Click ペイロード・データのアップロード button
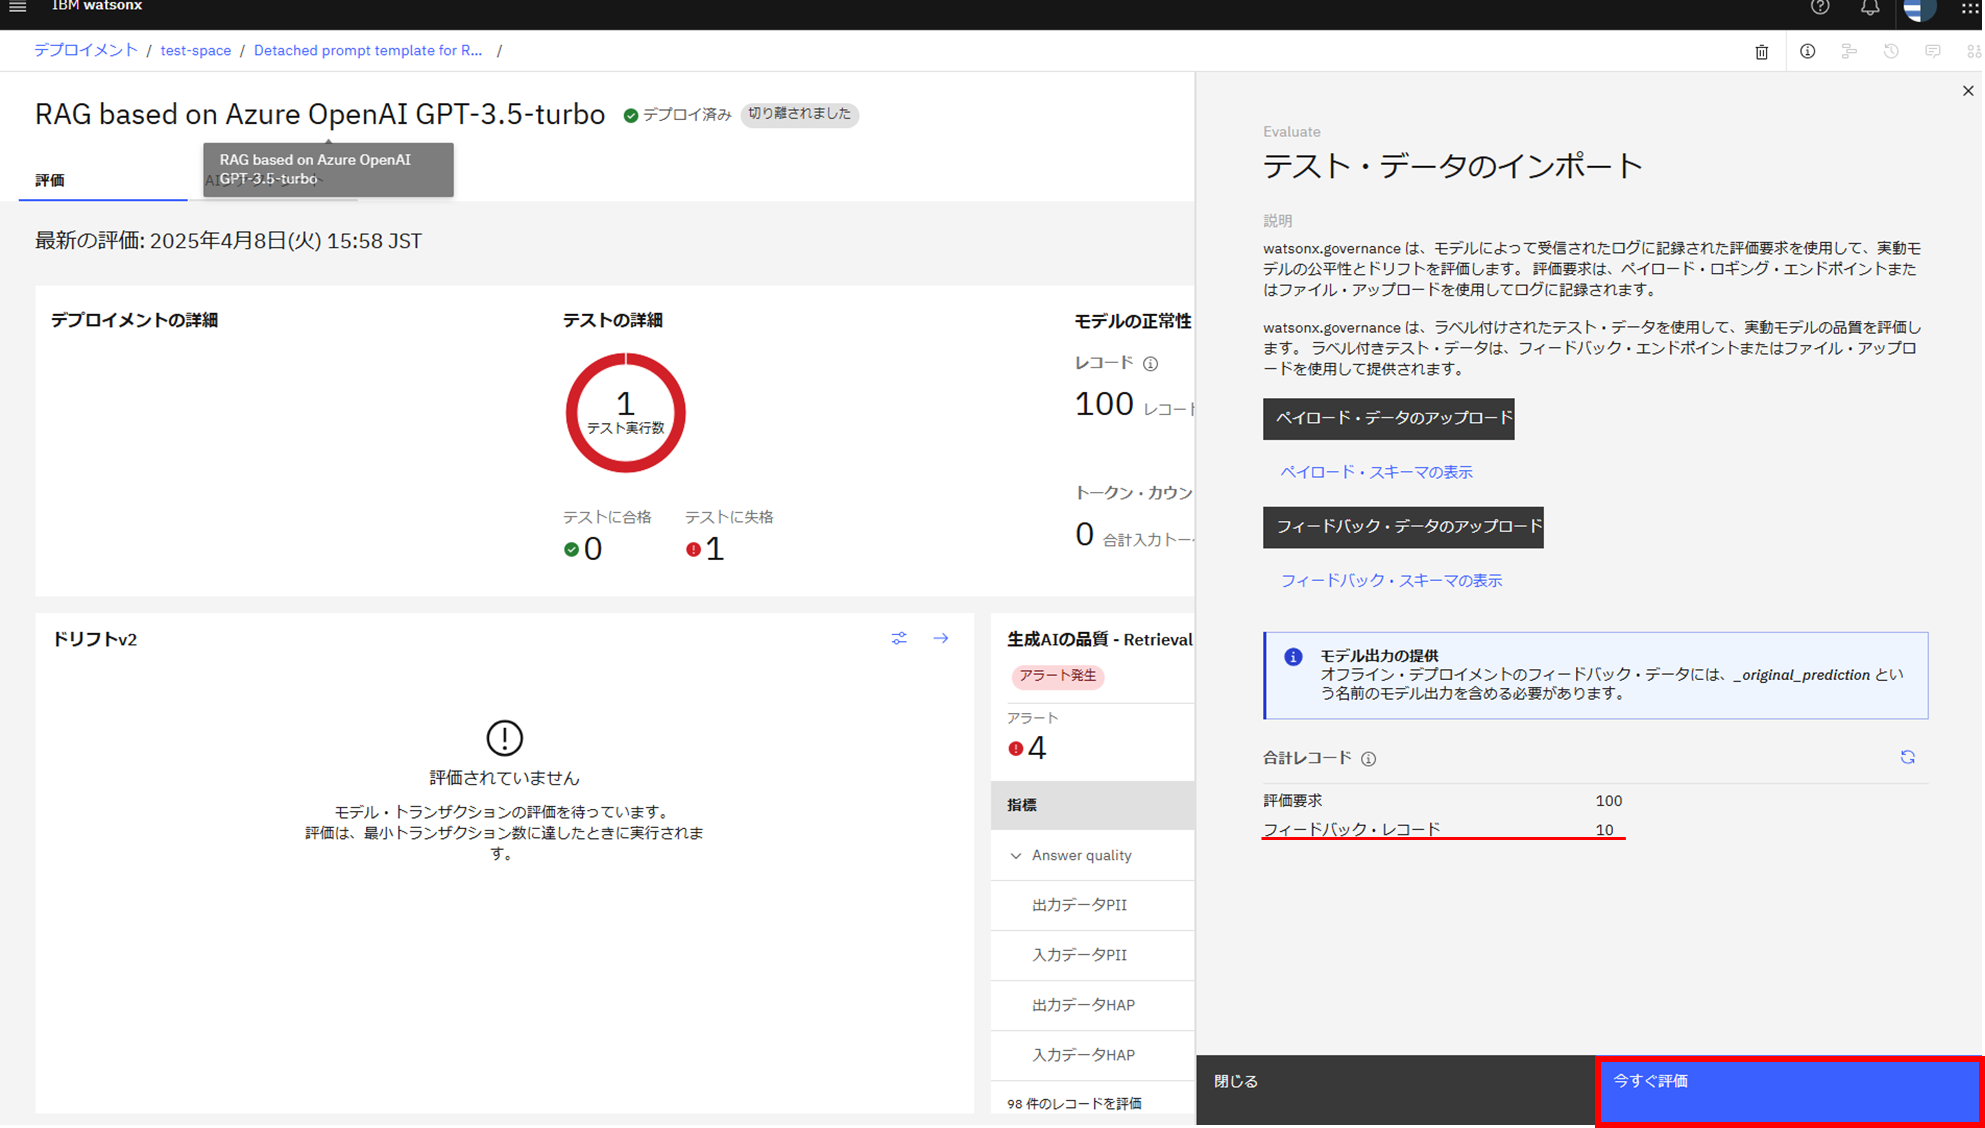The width and height of the screenshot is (1985, 1128). pos(1388,419)
